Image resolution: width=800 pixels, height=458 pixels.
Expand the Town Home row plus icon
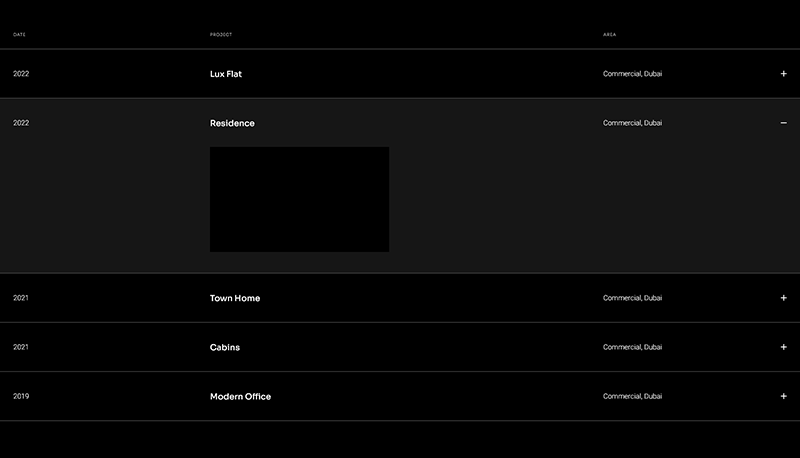783,298
